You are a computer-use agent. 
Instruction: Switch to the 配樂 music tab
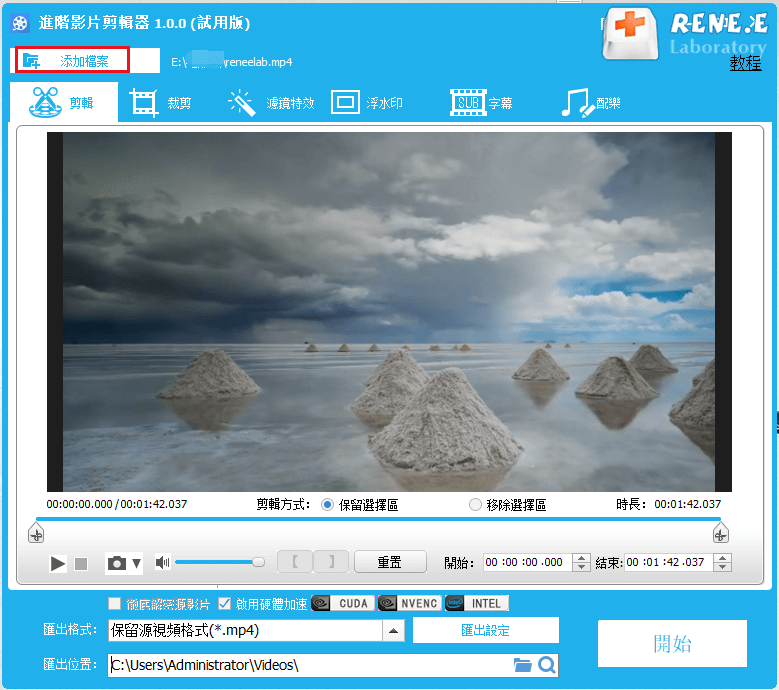tap(591, 103)
